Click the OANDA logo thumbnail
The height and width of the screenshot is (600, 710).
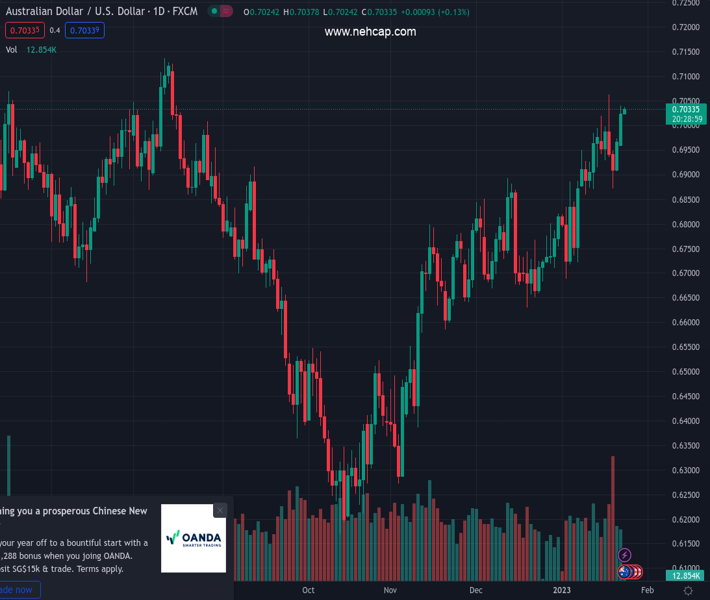pyautogui.click(x=194, y=538)
